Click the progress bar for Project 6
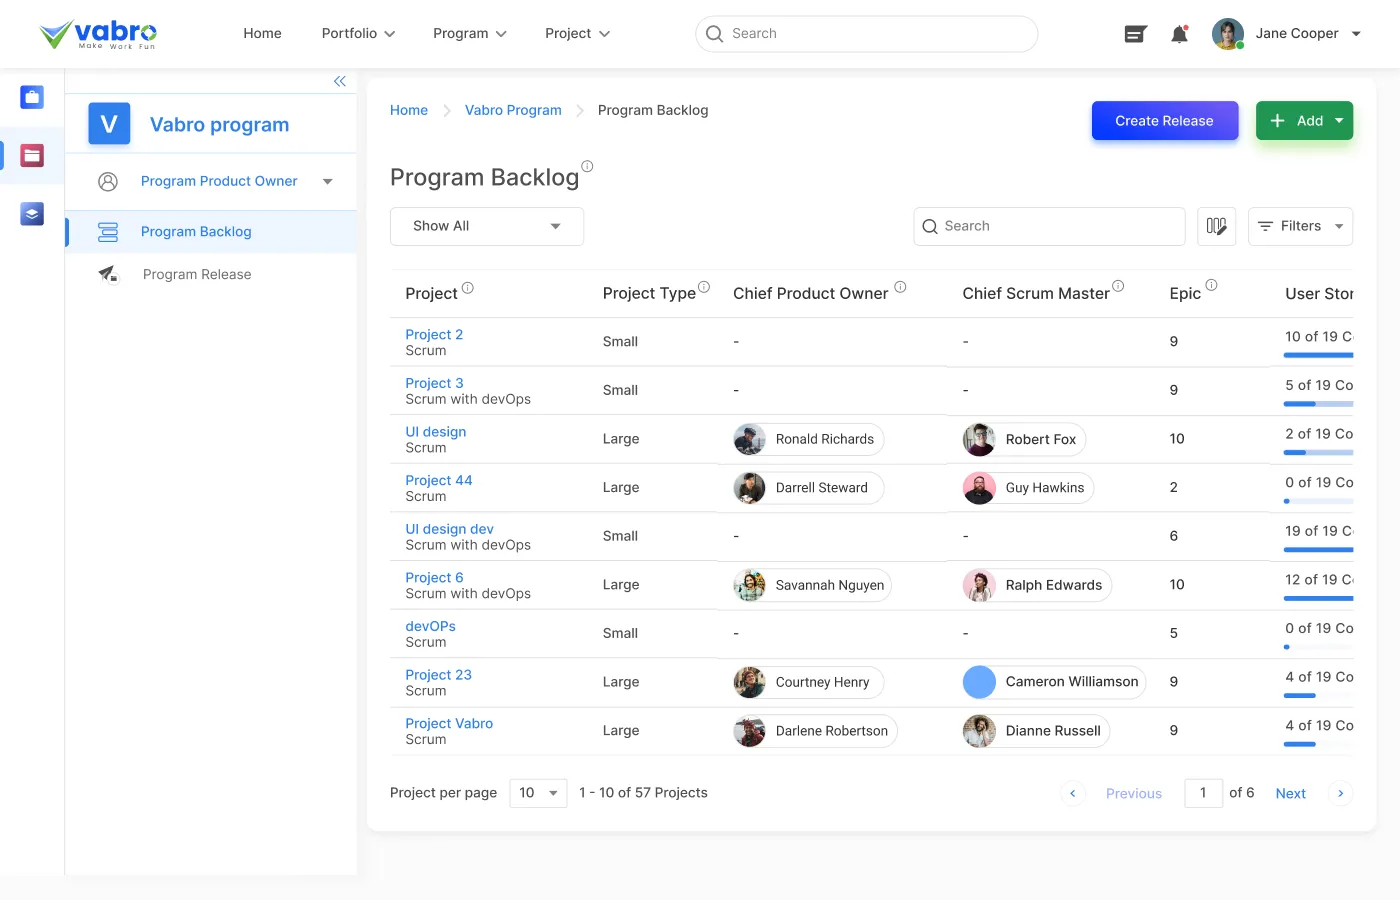The image size is (1400, 900). click(1318, 597)
